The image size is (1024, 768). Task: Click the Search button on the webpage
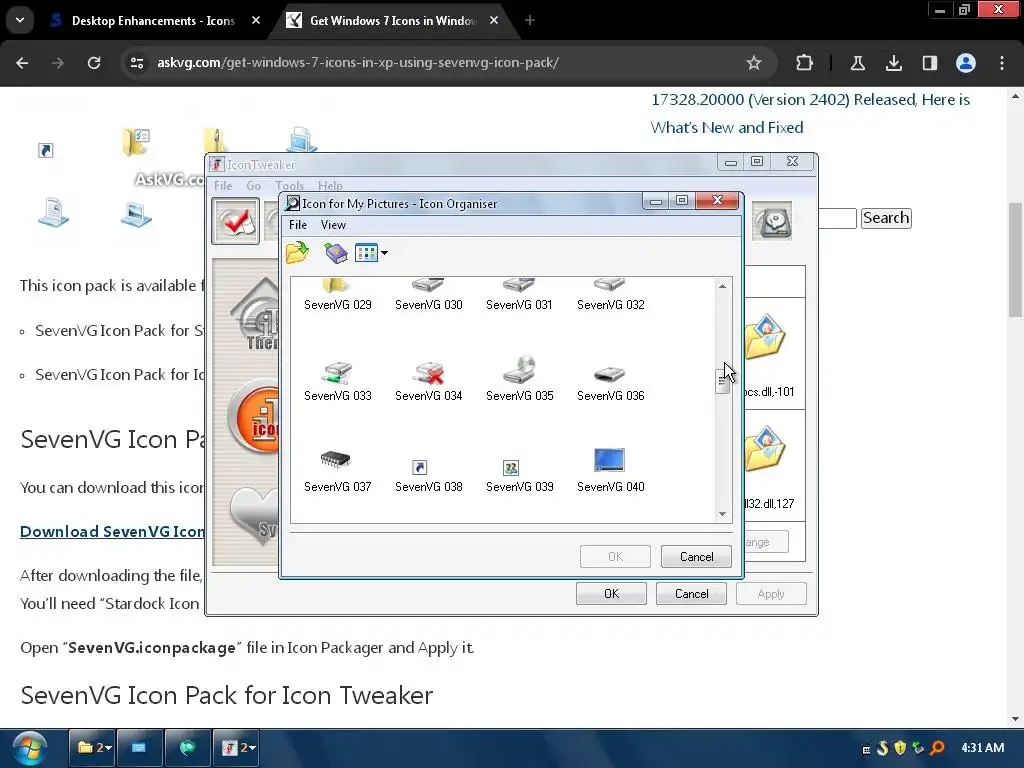point(886,217)
